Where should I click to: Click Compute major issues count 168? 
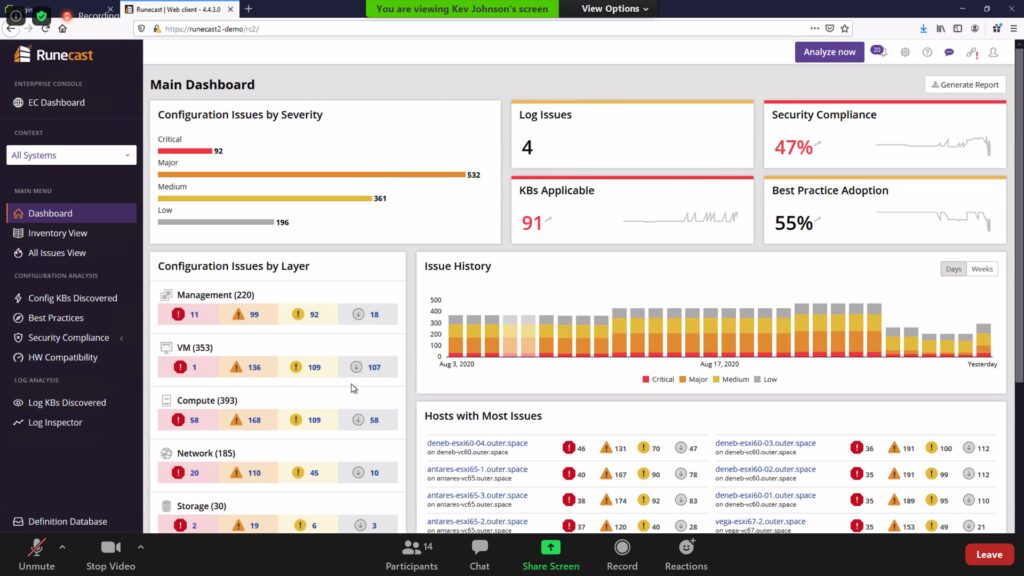pyautogui.click(x=247, y=420)
